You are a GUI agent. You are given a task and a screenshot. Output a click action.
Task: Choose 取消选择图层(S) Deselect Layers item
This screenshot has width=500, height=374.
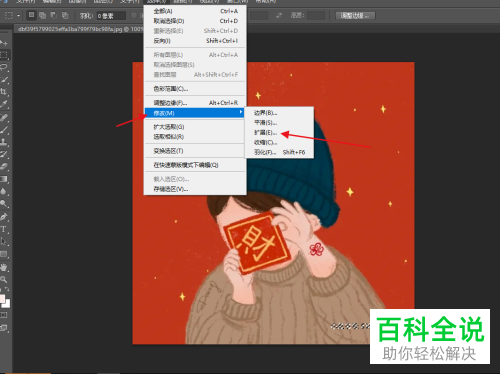(x=196, y=65)
